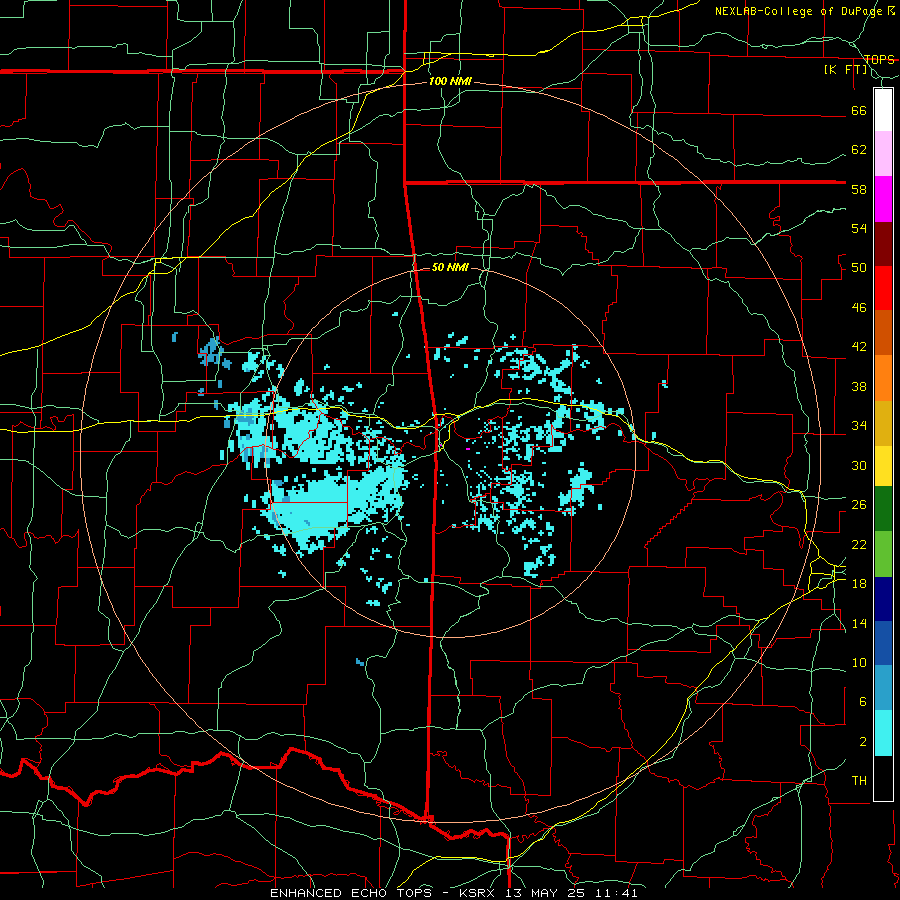The width and height of the screenshot is (900, 900).
Task: Click the yellow legend swatch
Action: coord(883,465)
